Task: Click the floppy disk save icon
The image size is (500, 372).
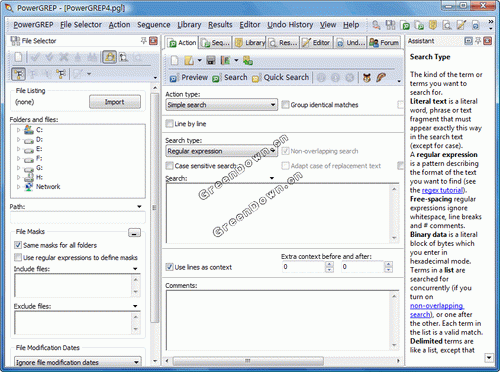Action: (x=211, y=60)
